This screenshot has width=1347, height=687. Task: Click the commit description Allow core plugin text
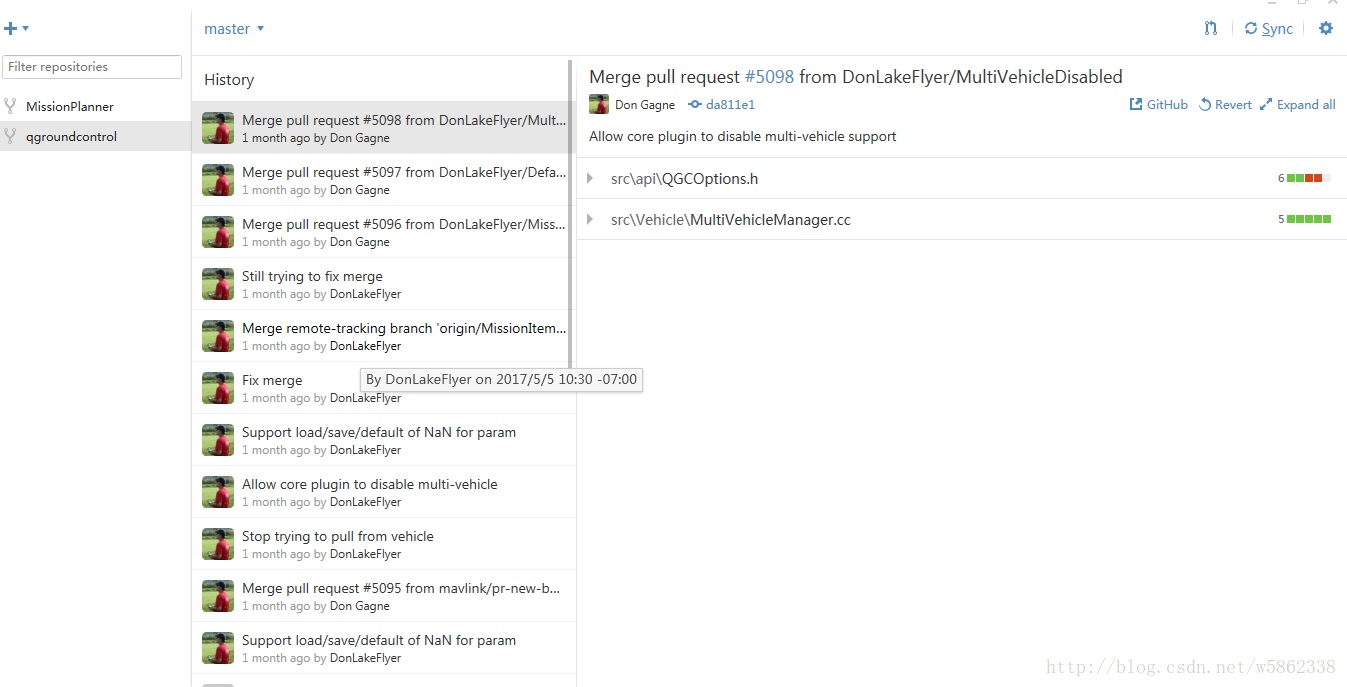click(x=743, y=137)
